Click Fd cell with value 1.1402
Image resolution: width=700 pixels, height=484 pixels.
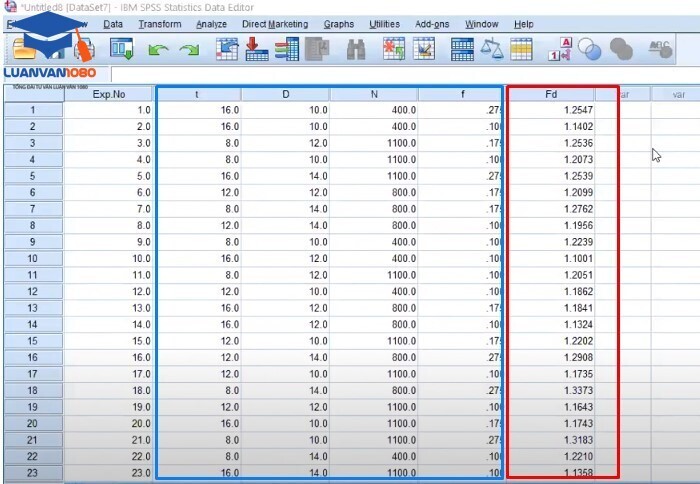(x=552, y=126)
